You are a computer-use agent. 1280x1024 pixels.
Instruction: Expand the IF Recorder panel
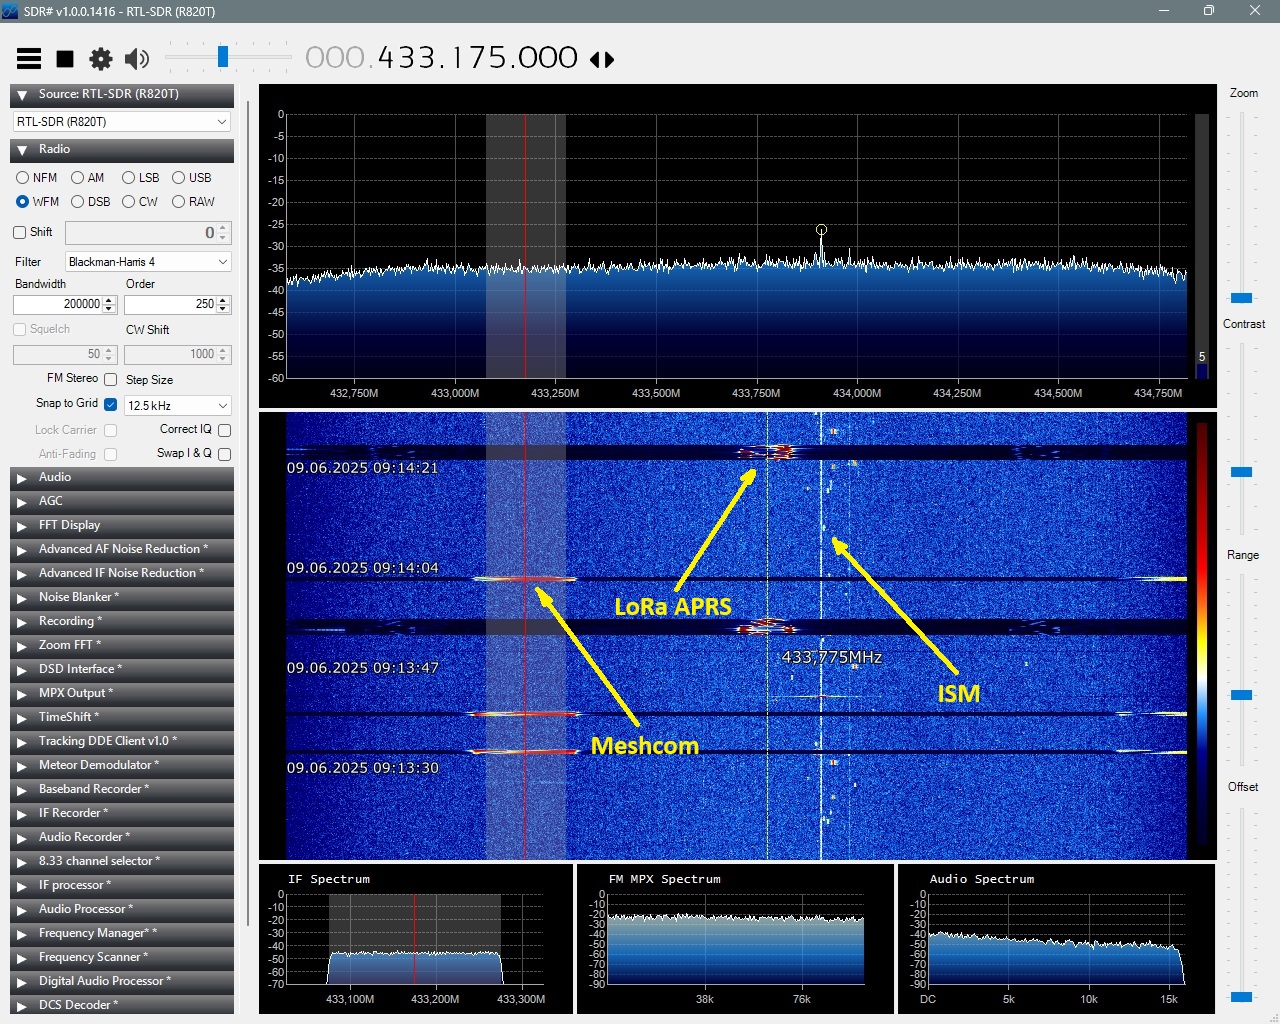[122, 814]
